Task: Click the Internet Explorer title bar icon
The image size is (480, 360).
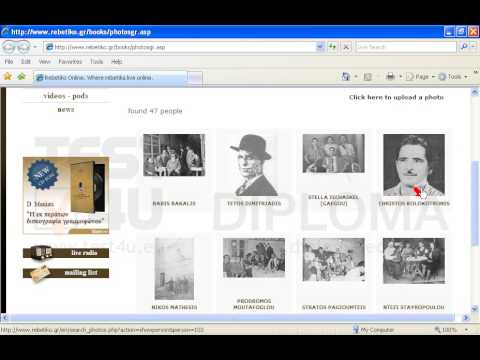Action: [x=5, y=32]
